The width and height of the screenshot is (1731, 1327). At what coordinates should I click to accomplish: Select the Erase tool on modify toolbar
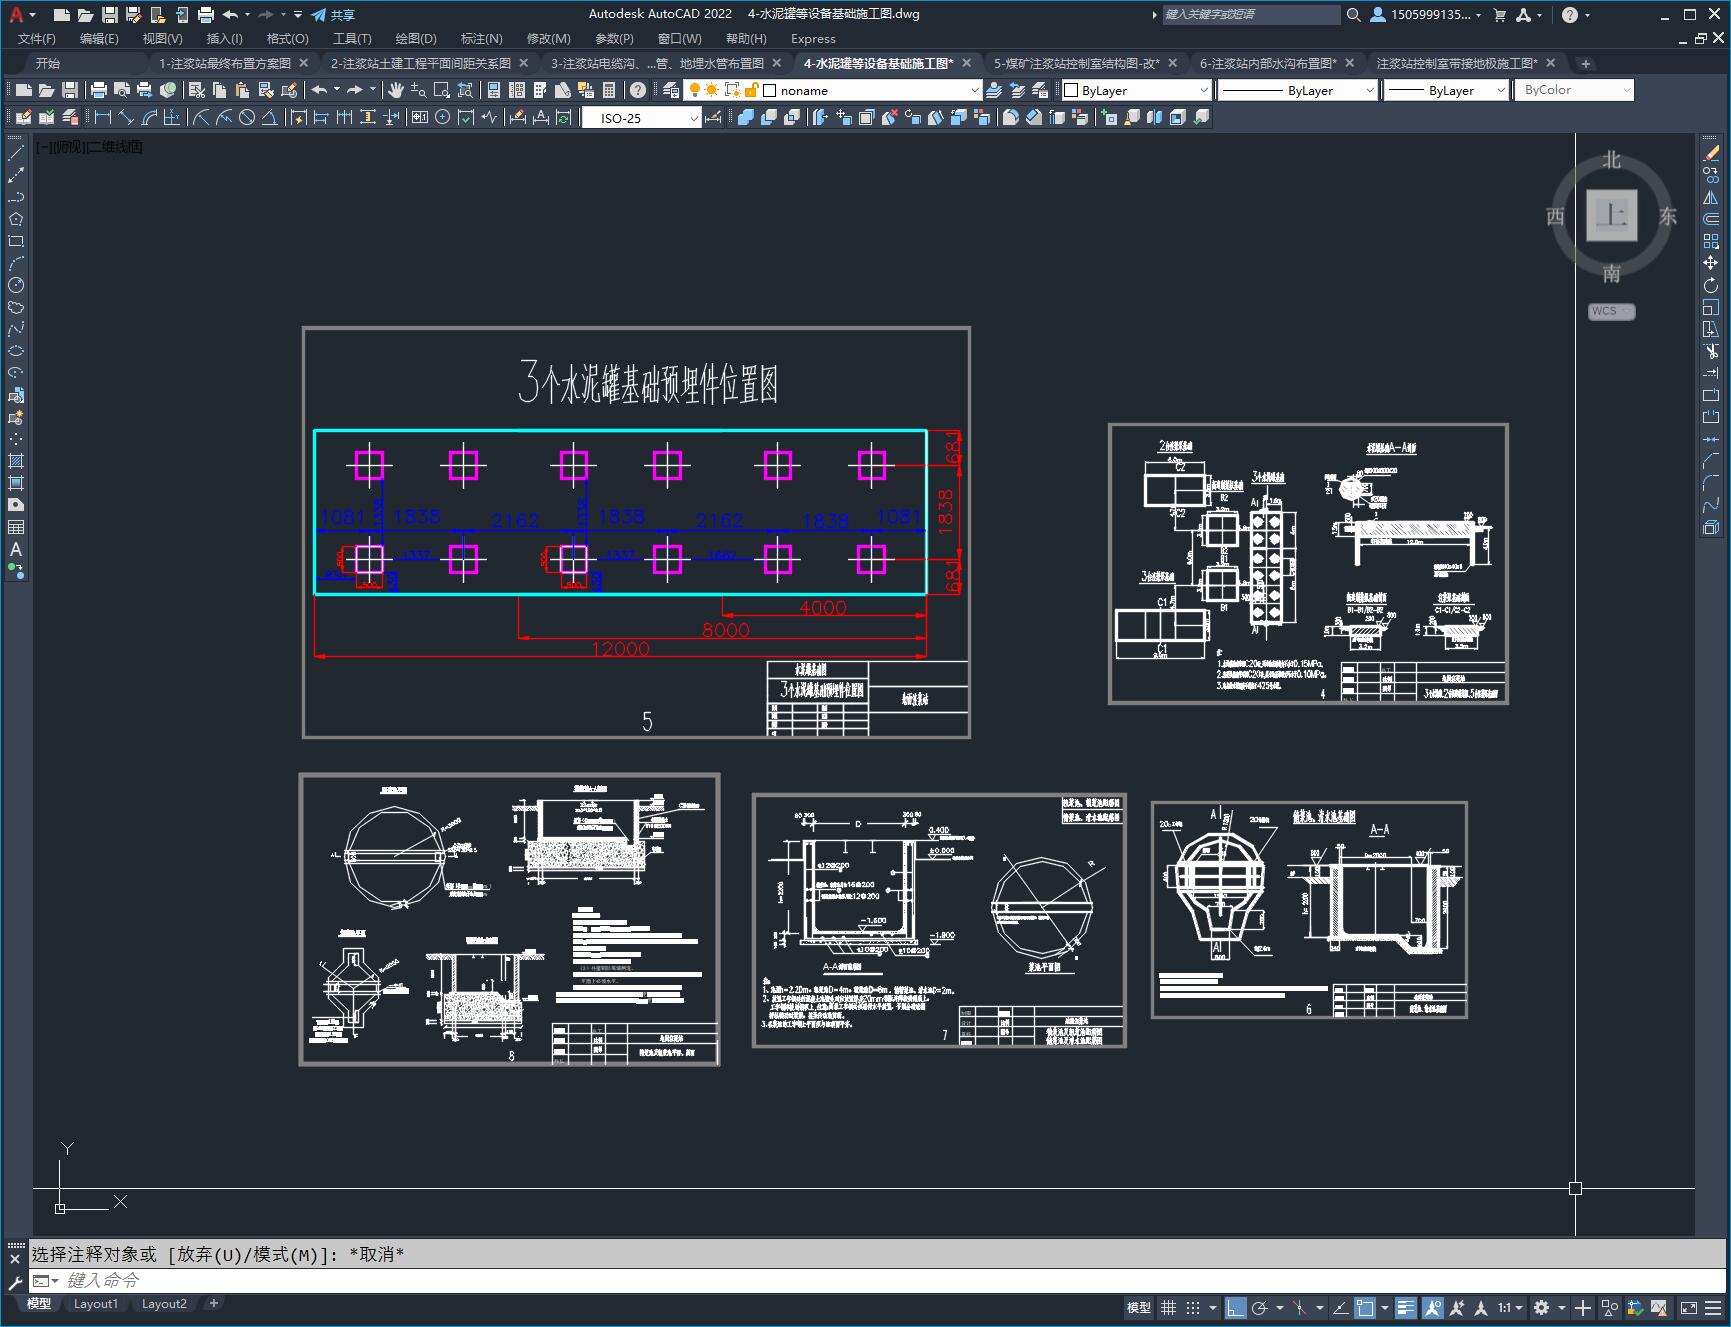(x=1711, y=153)
